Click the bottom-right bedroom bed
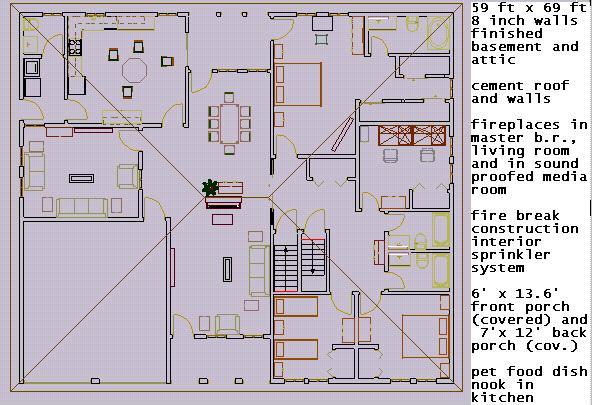 pos(425,336)
